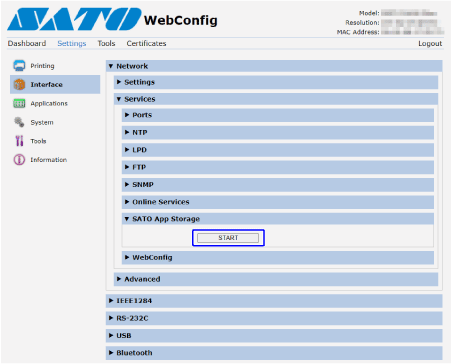This screenshot has height=364, width=451.
Task: Collapse the SATO App Storage section
Action: click(x=278, y=219)
